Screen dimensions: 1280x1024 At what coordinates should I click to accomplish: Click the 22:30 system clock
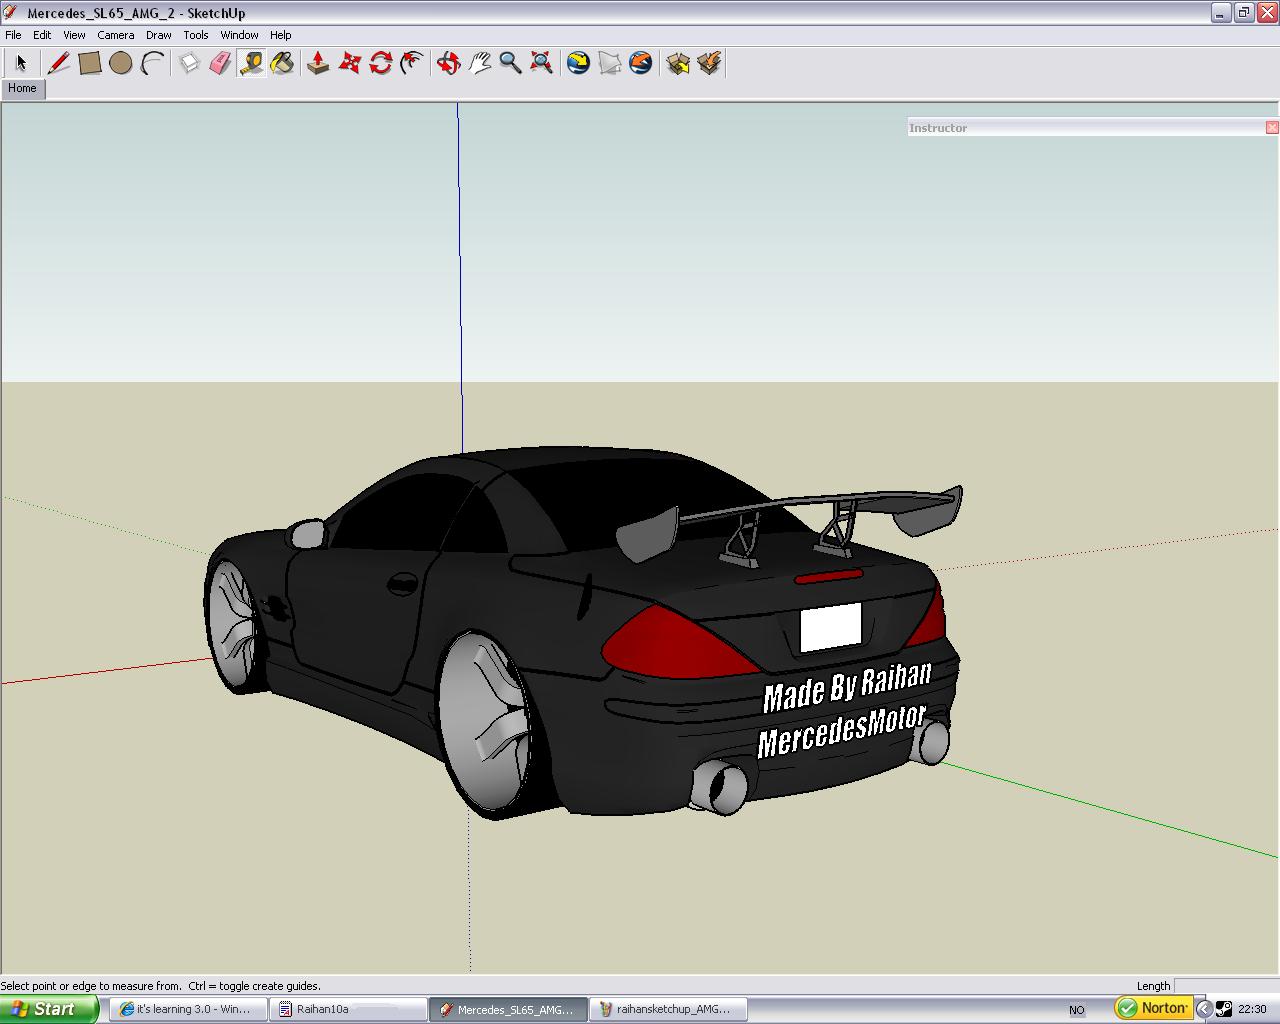(x=1252, y=1009)
